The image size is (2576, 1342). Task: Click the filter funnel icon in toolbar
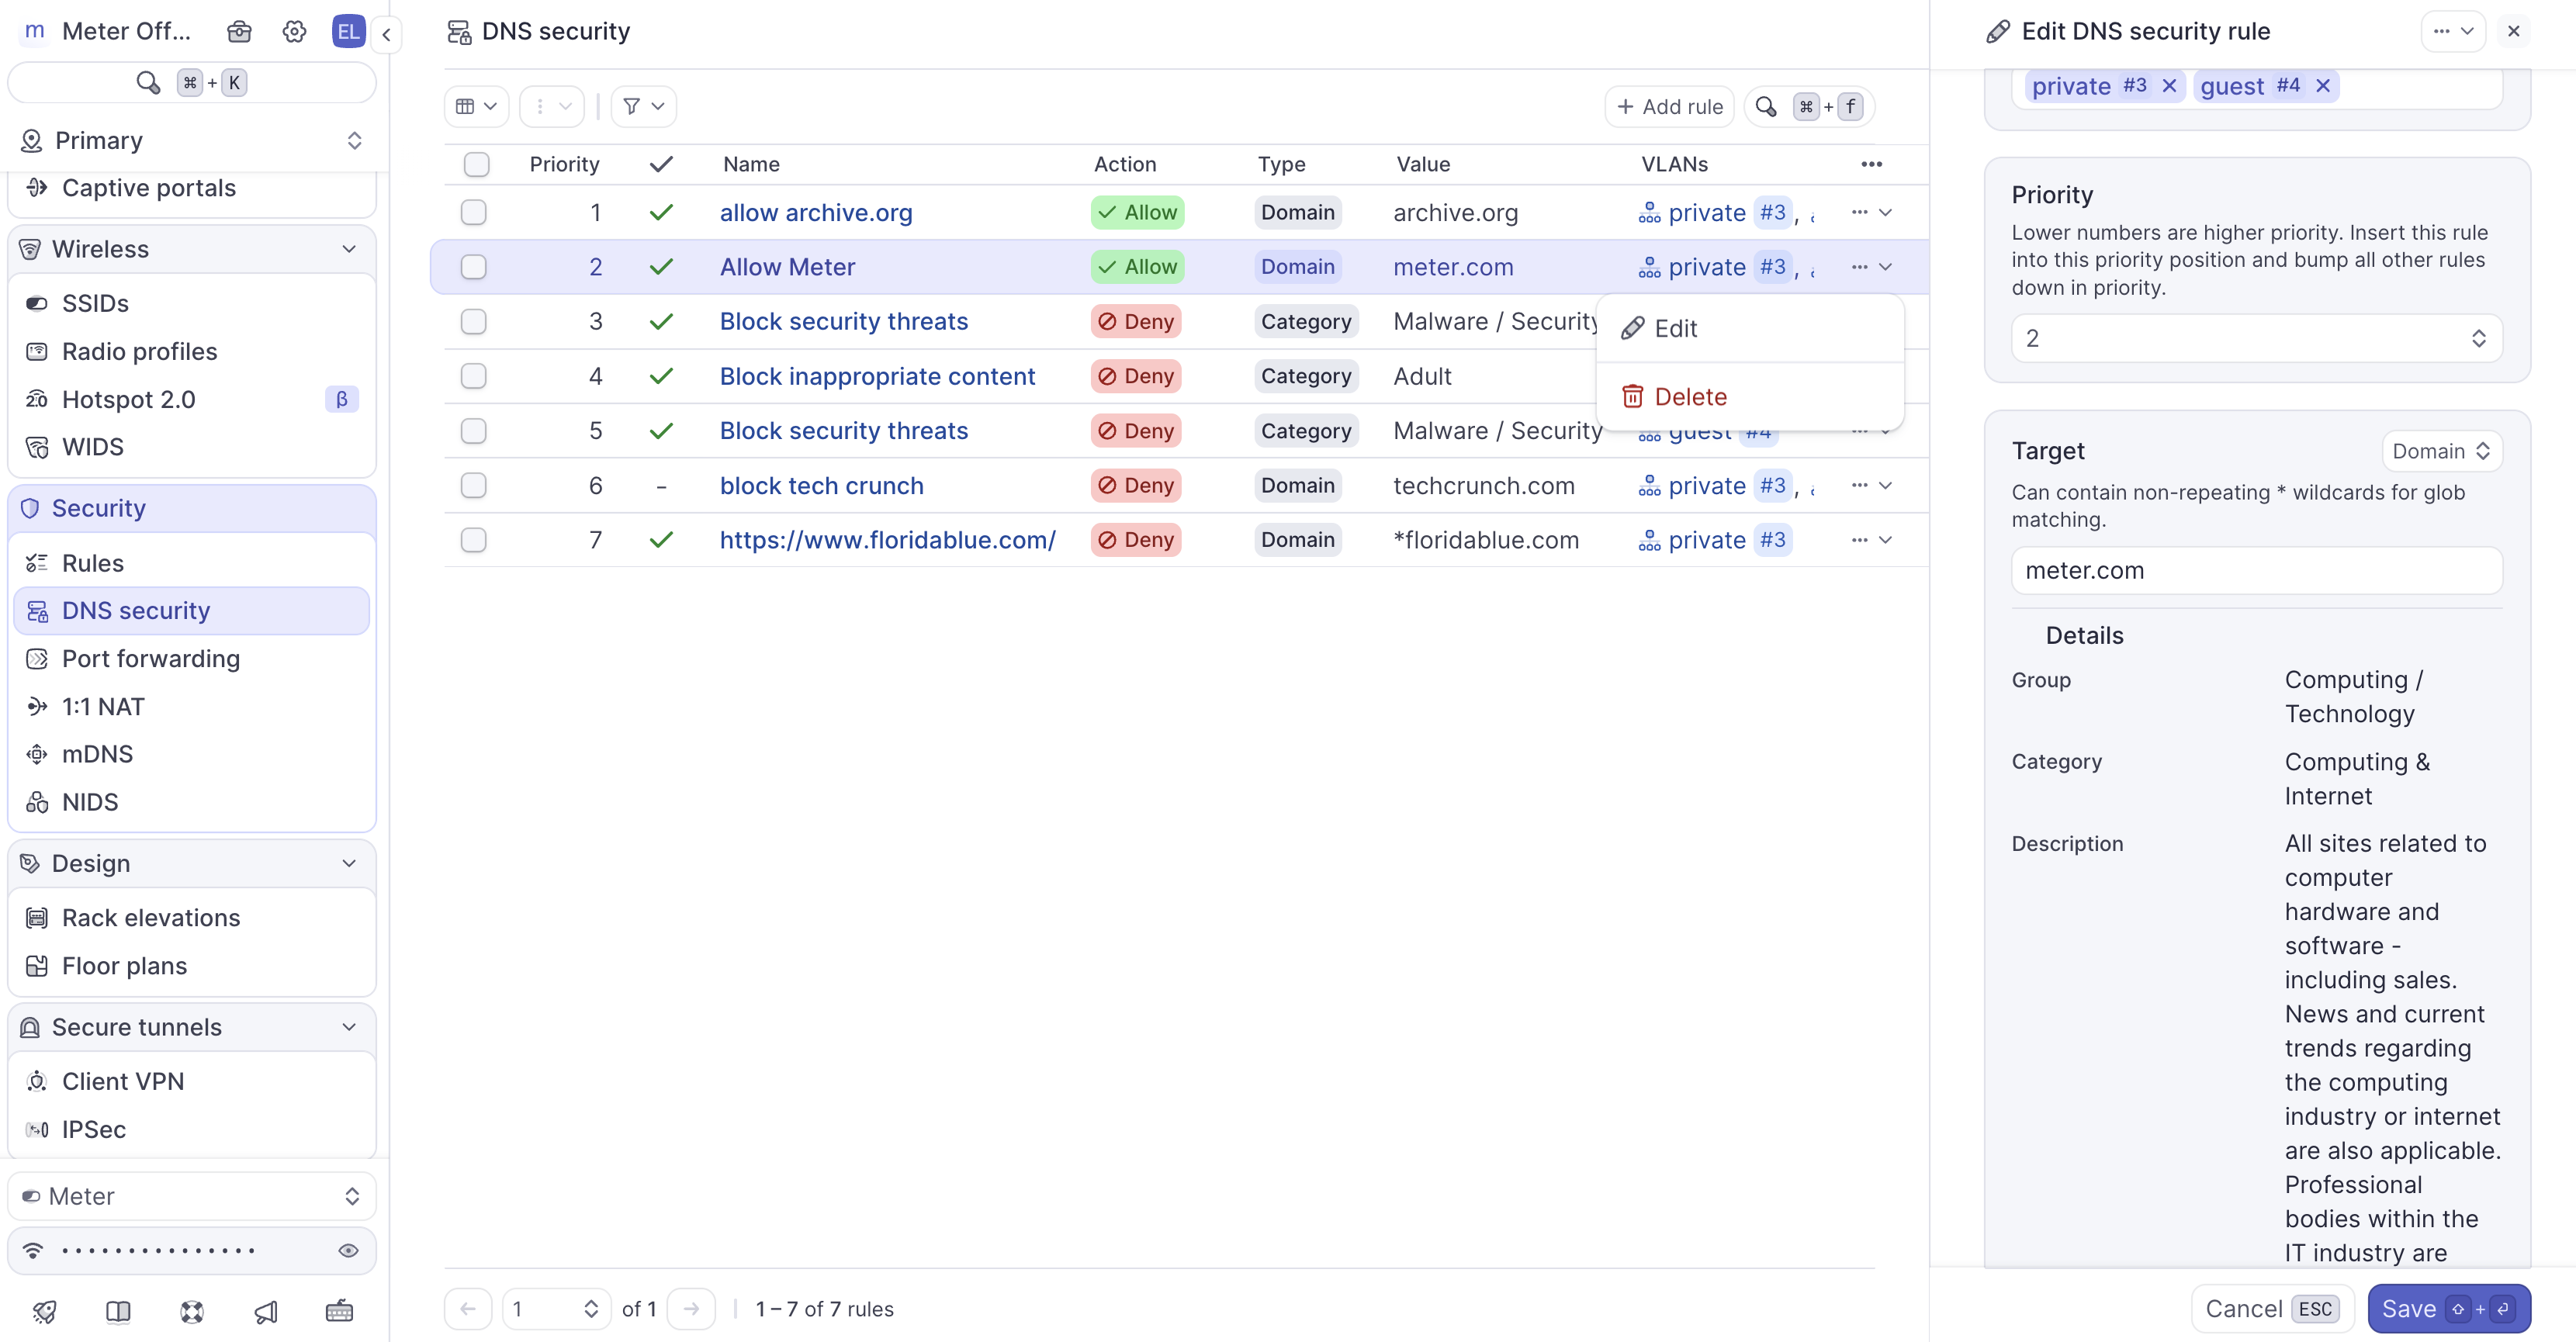(x=643, y=106)
